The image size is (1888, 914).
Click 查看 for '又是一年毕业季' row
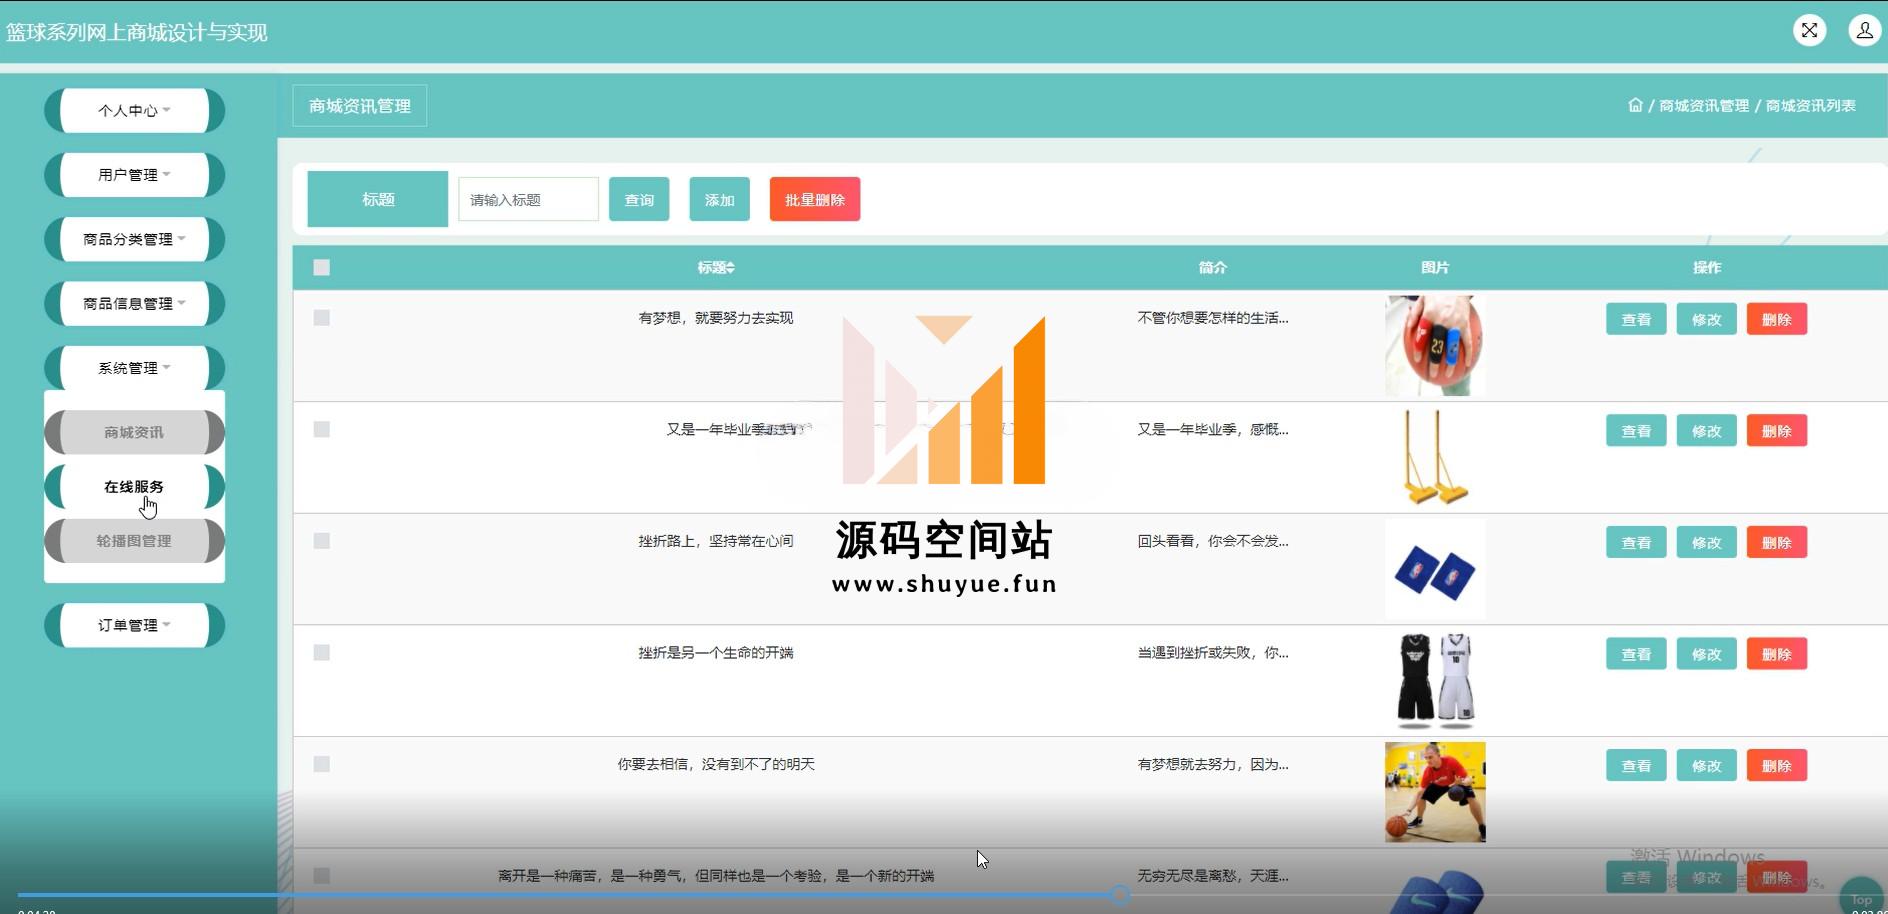[x=1636, y=431]
